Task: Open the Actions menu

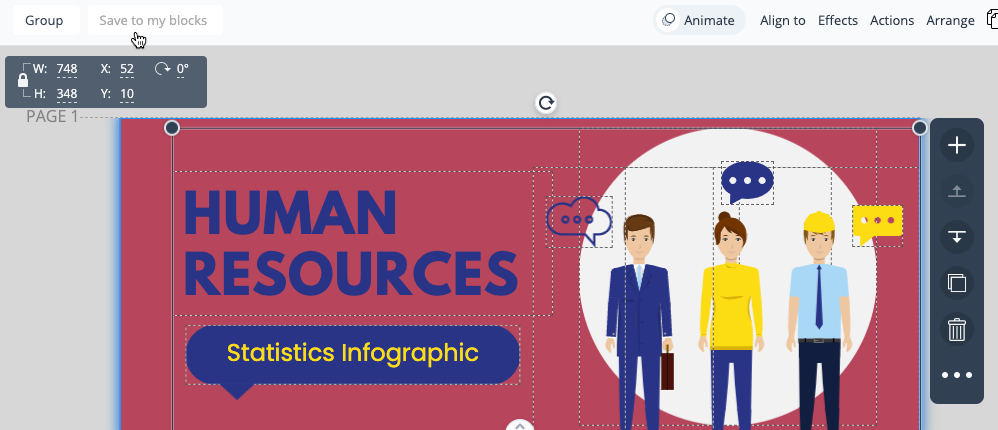Action: [x=892, y=20]
